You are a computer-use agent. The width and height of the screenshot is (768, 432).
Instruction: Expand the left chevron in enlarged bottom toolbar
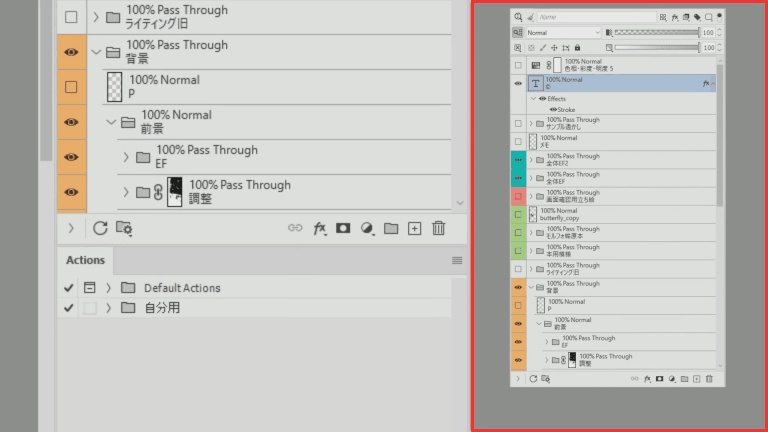[71, 228]
